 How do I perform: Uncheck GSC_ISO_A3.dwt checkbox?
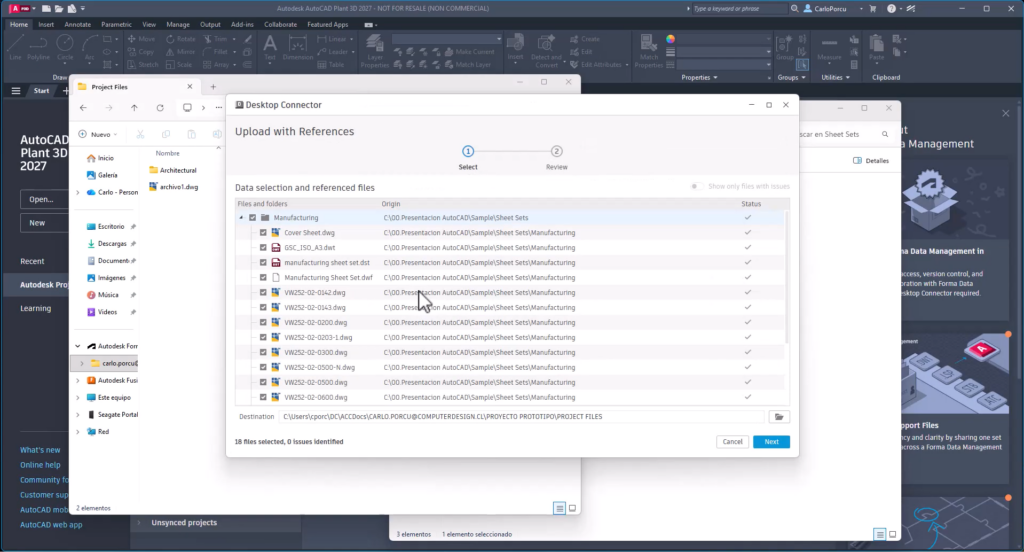click(x=263, y=248)
